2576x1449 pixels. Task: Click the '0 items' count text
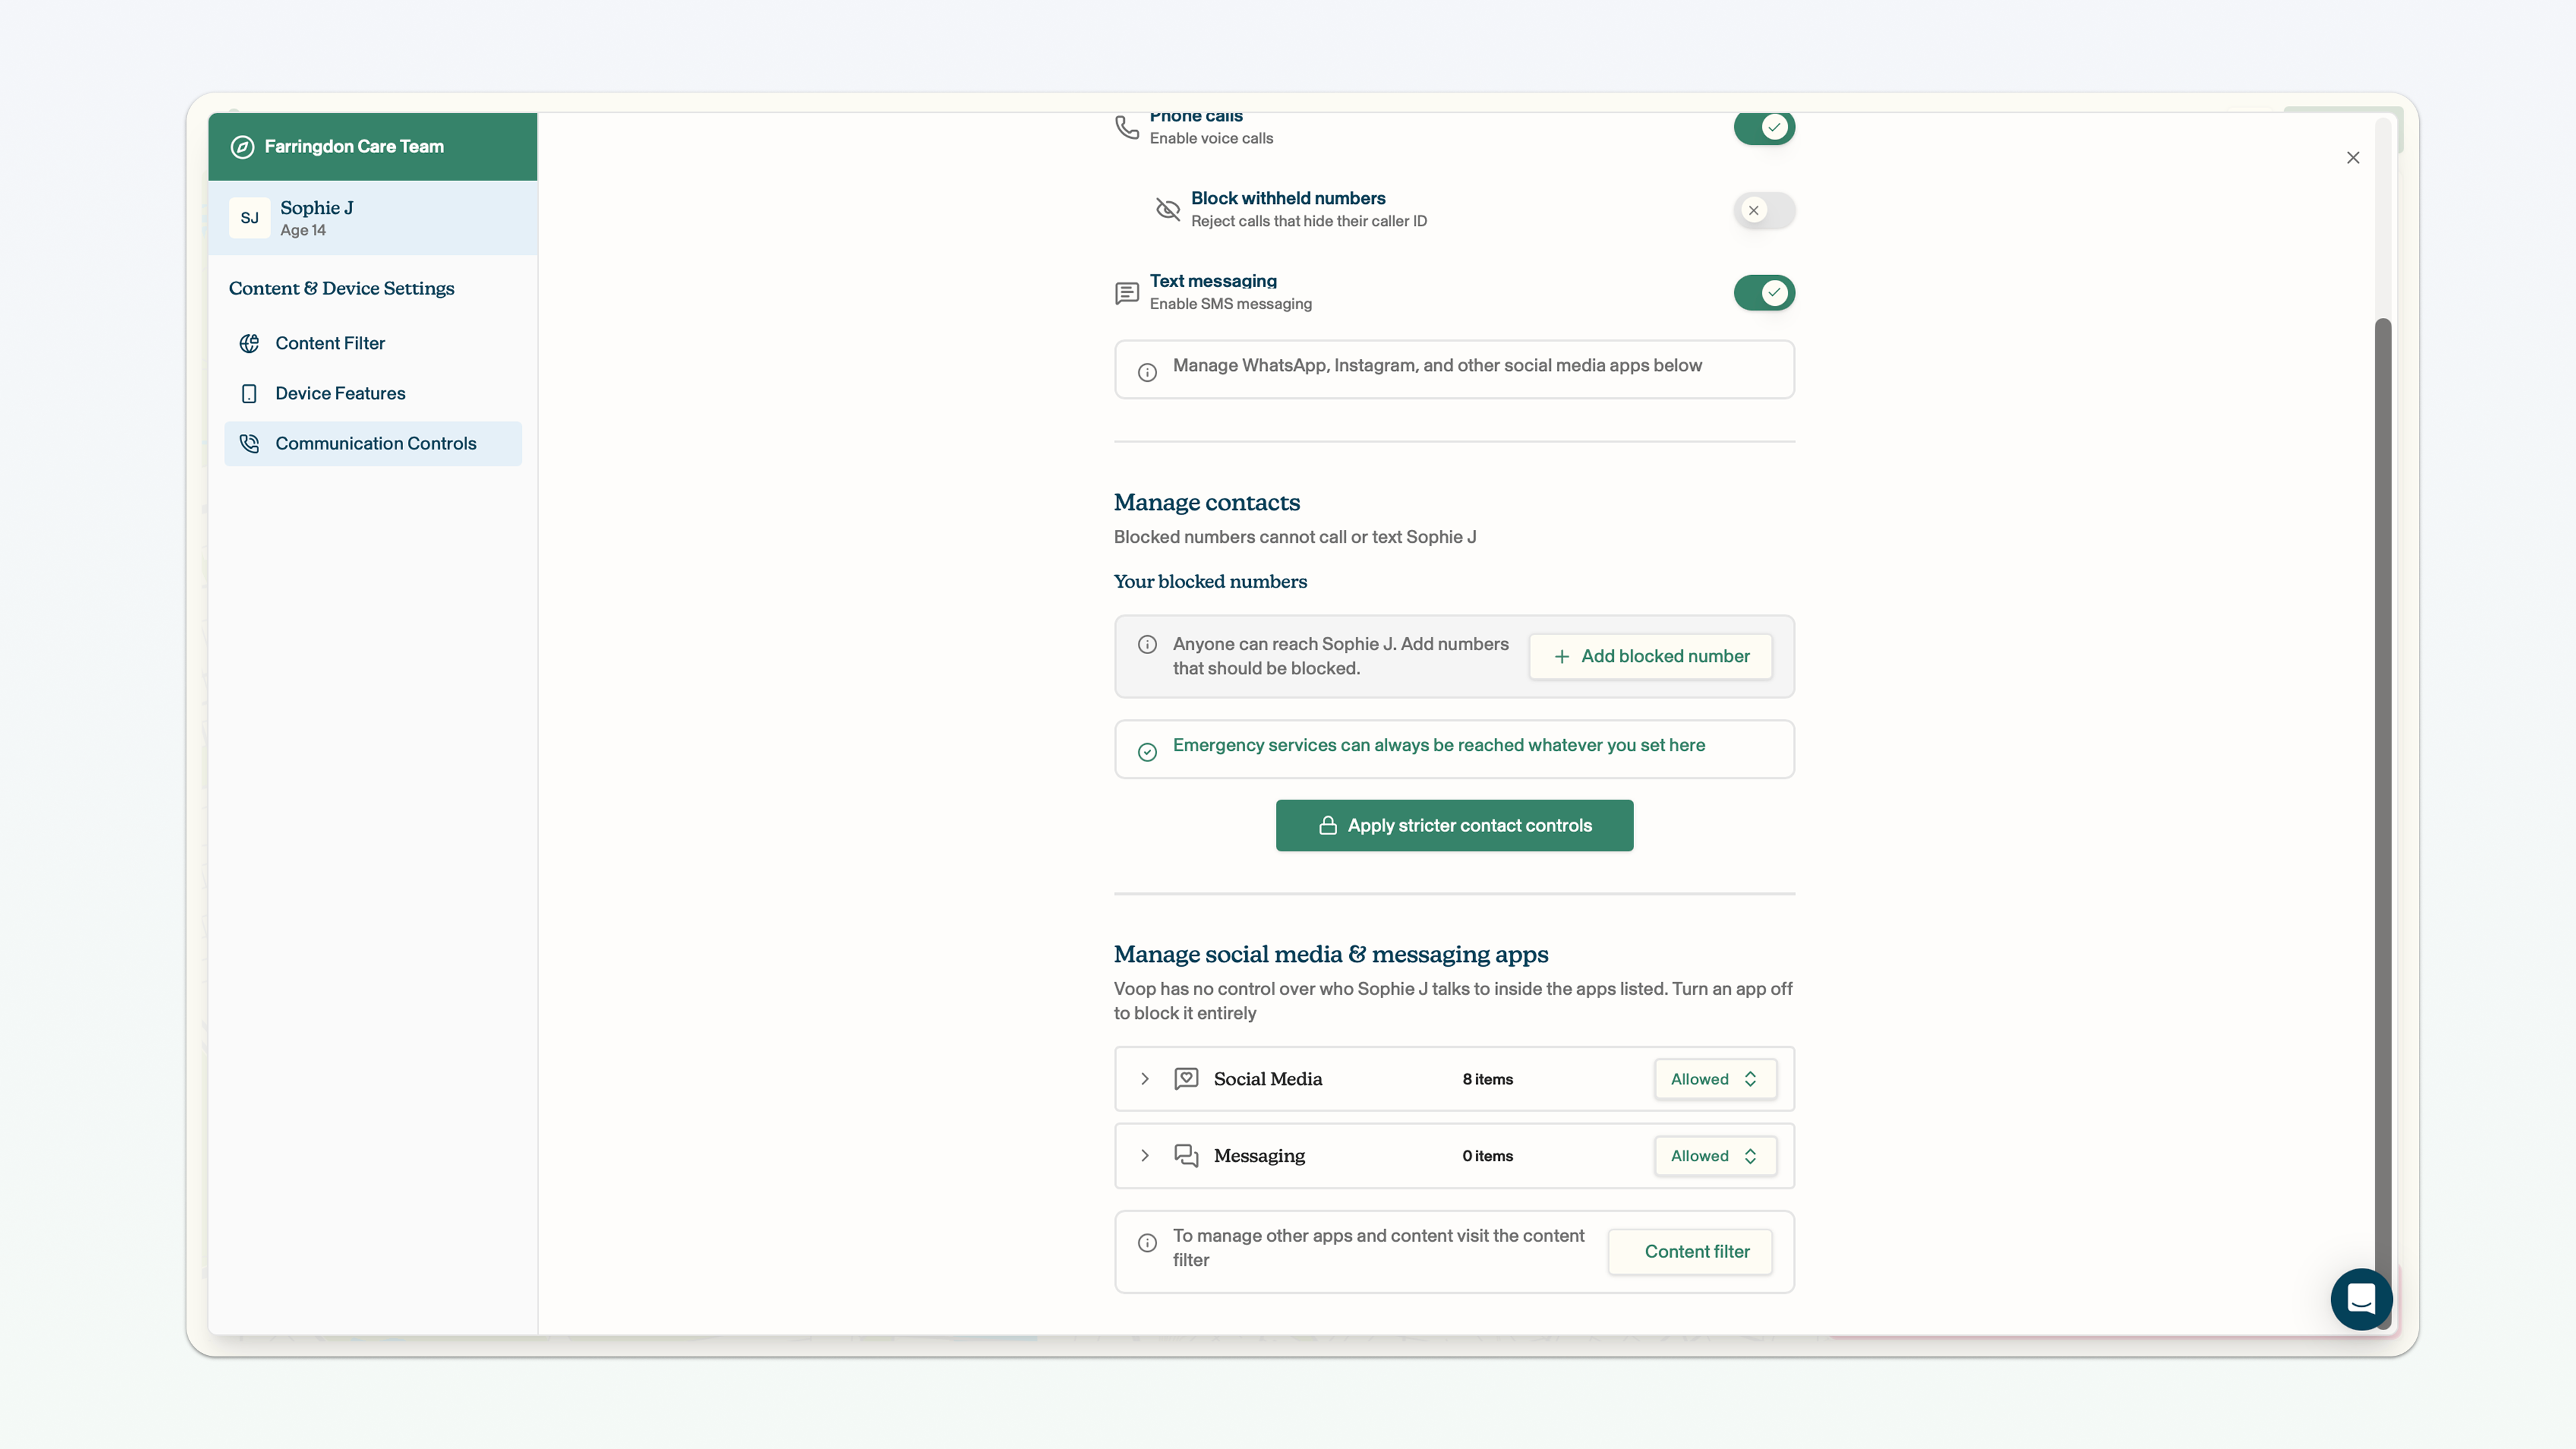(x=1487, y=1156)
